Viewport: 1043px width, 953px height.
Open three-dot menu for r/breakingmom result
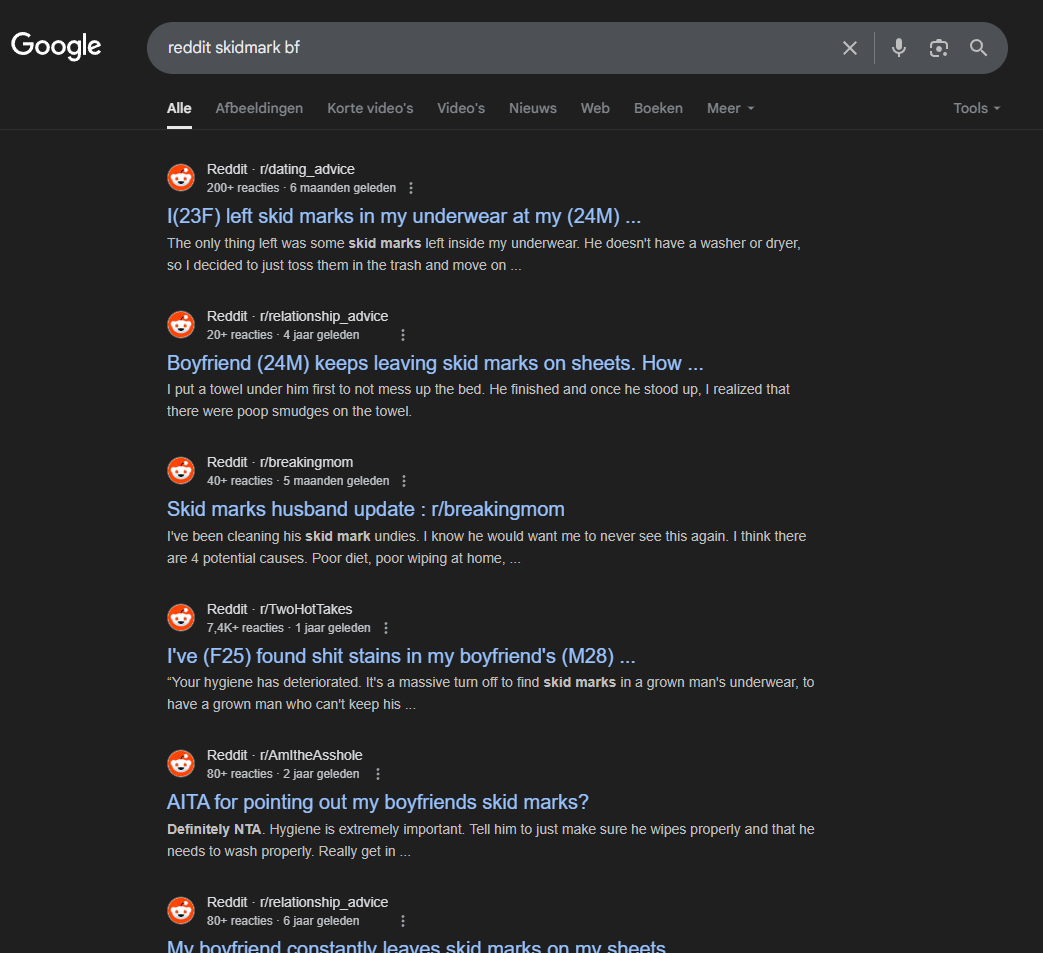(404, 481)
